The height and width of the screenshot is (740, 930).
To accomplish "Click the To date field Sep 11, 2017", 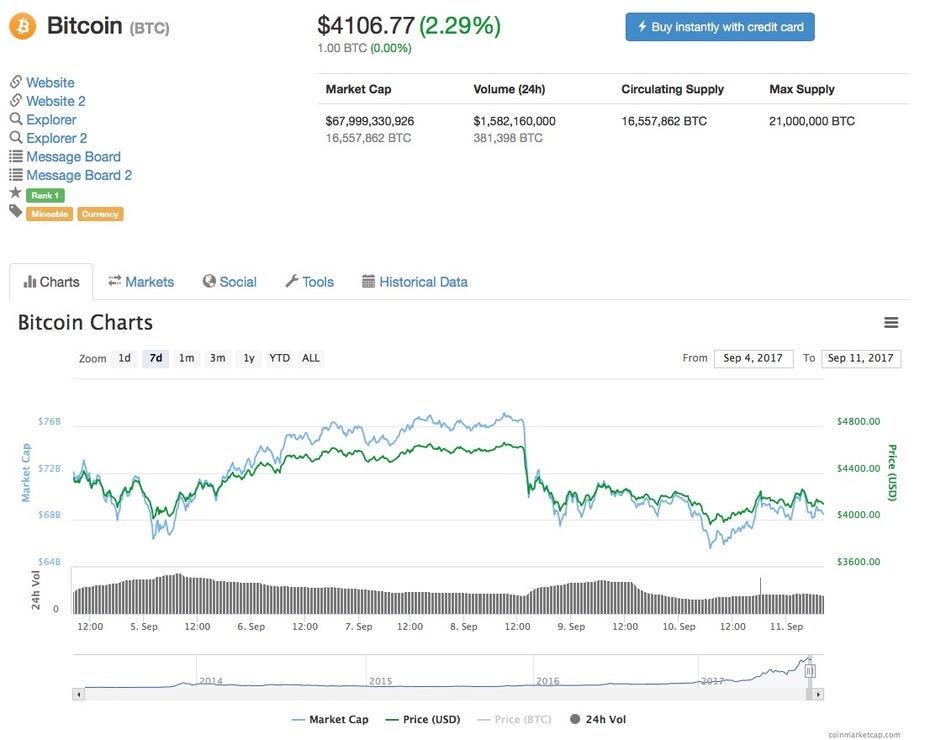I will pyautogui.click(x=861, y=358).
